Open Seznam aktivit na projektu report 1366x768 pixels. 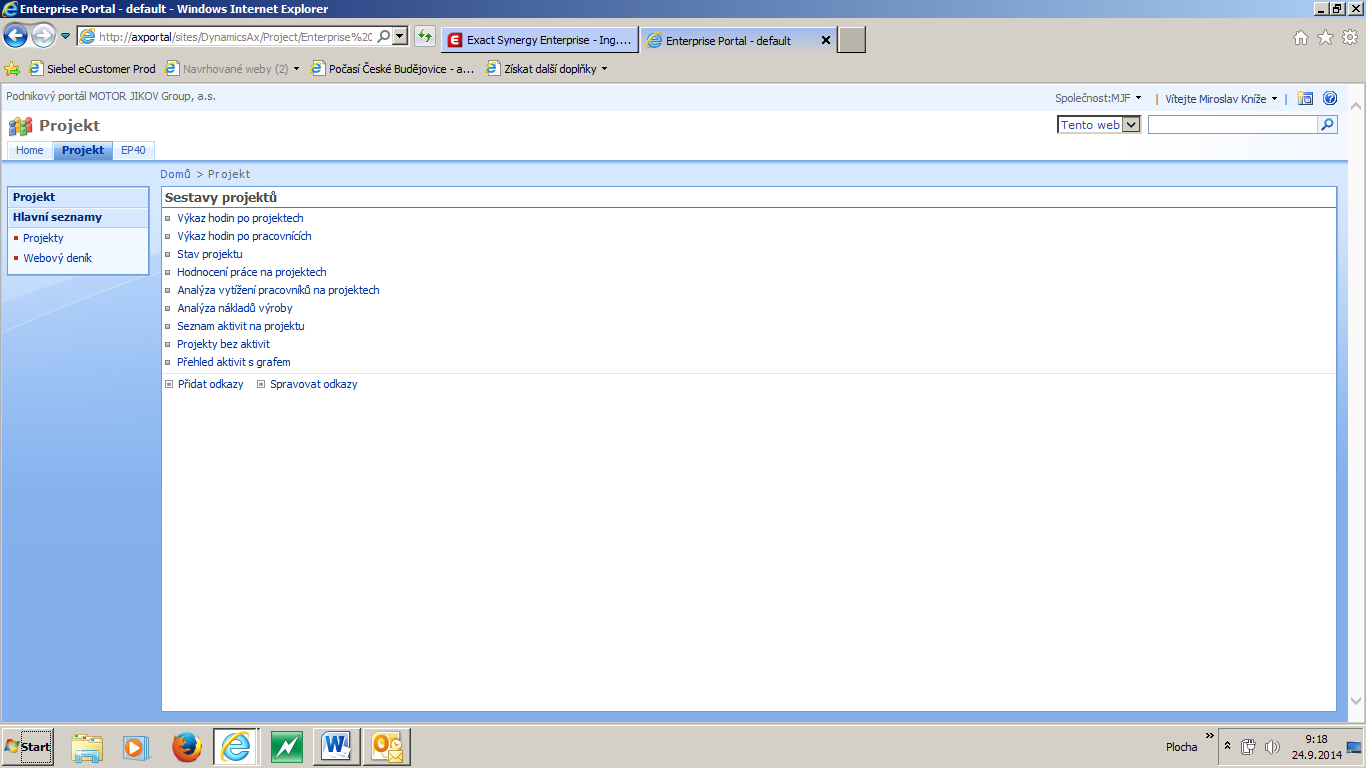(241, 326)
